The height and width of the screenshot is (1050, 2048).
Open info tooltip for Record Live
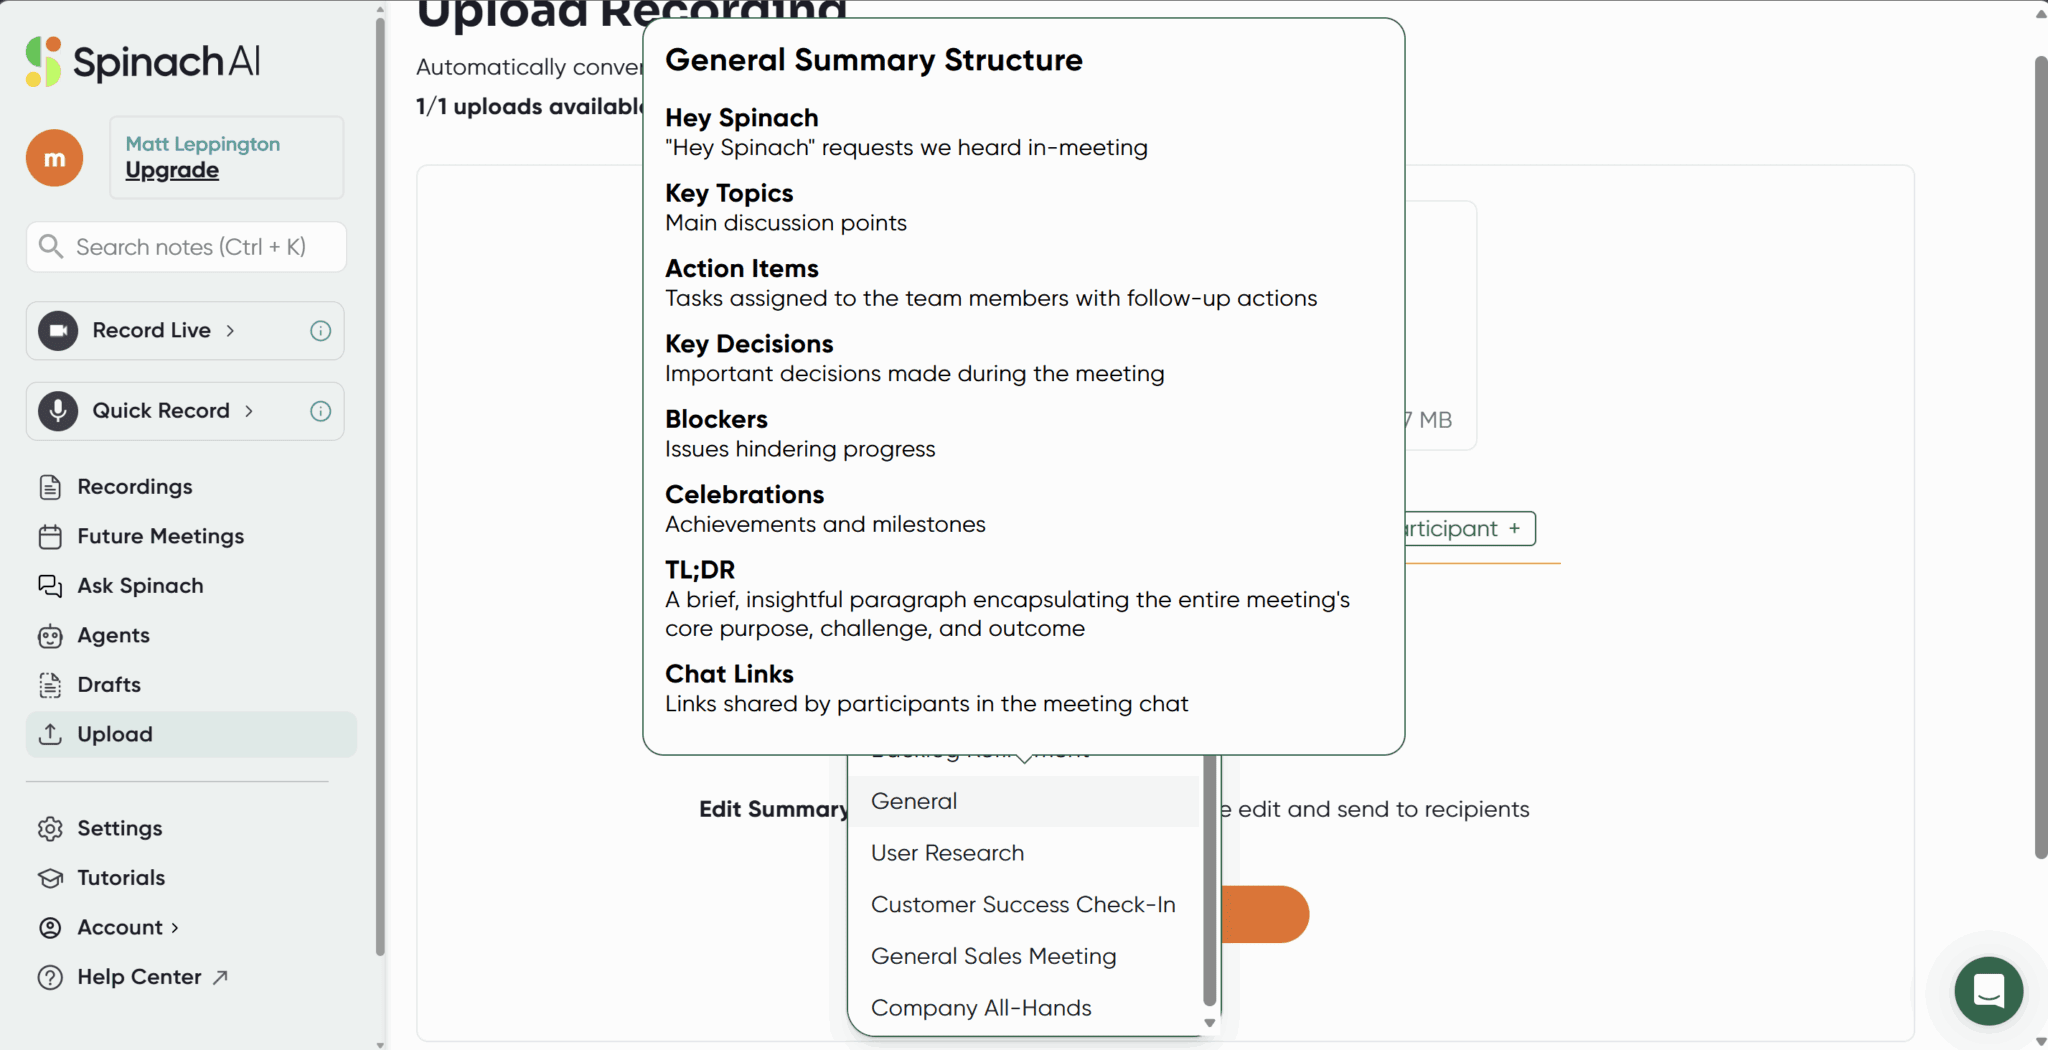pos(320,331)
